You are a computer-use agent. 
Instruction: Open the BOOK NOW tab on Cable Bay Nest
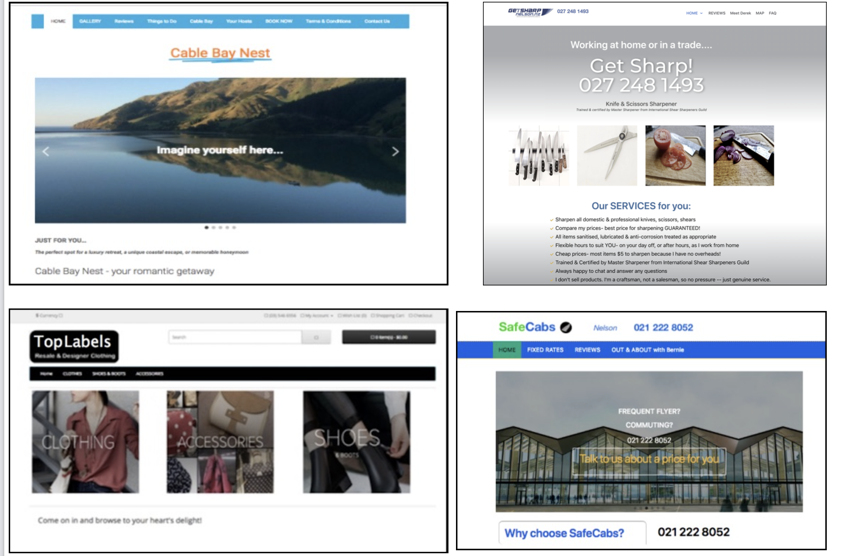click(x=279, y=21)
